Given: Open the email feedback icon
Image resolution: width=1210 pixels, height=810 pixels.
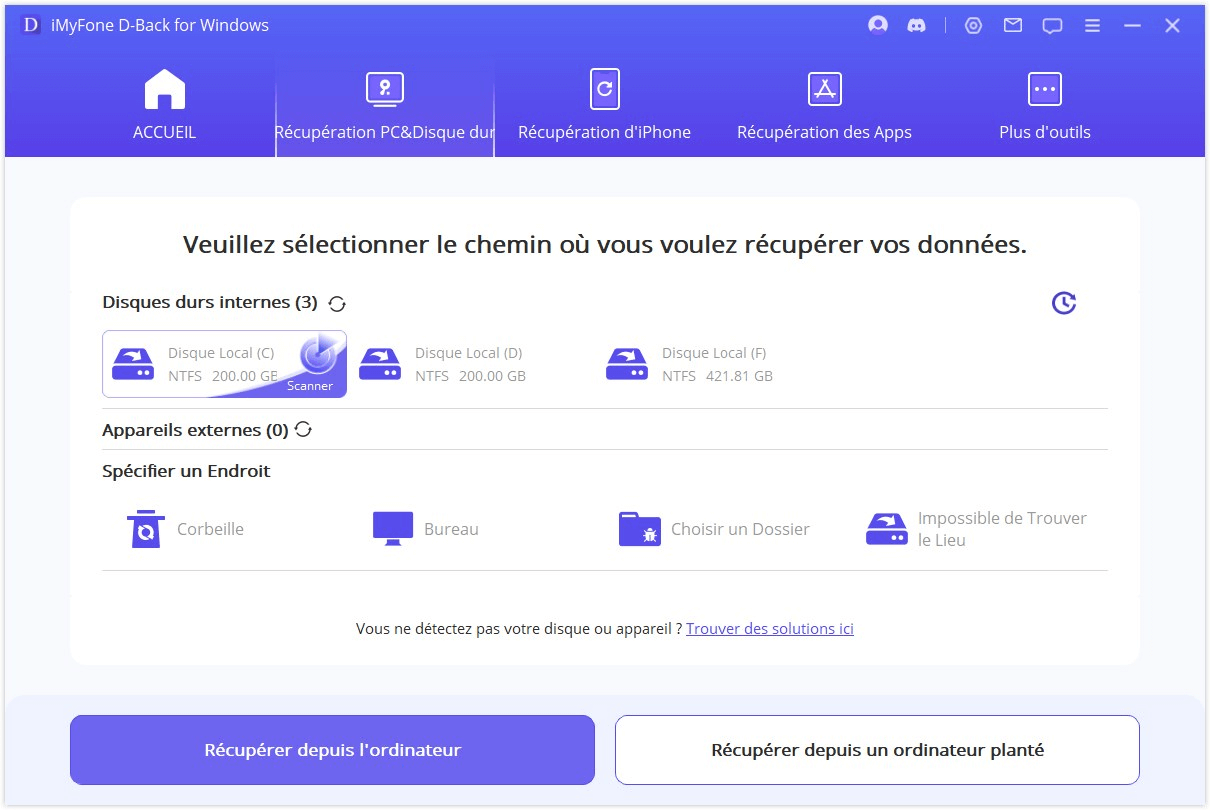Looking at the screenshot, I should point(1012,25).
